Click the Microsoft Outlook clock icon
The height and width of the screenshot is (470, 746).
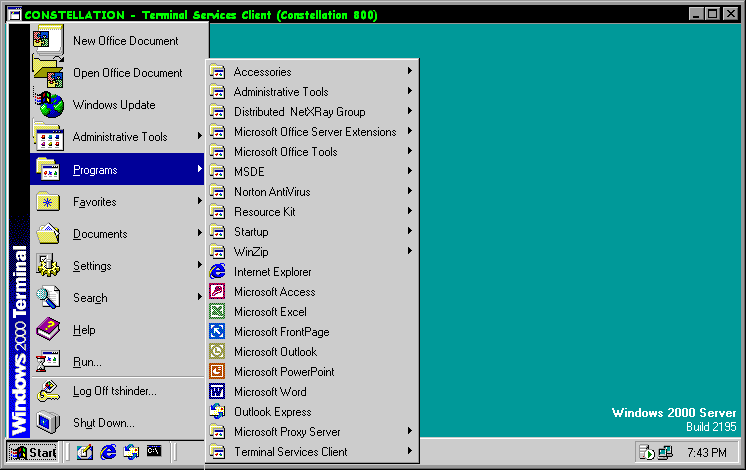click(x=217, y=352)
